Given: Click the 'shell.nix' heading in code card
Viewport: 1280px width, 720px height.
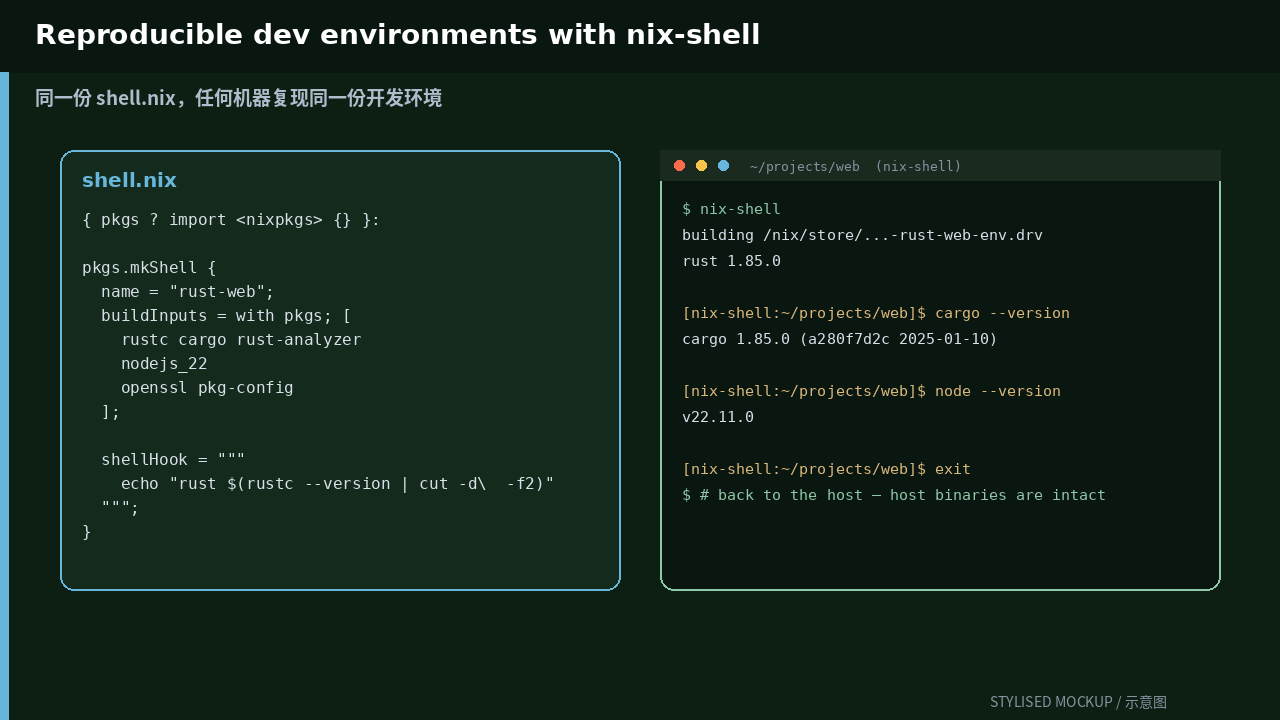Looking at the screenshot, I should click(x=129, y=180).
